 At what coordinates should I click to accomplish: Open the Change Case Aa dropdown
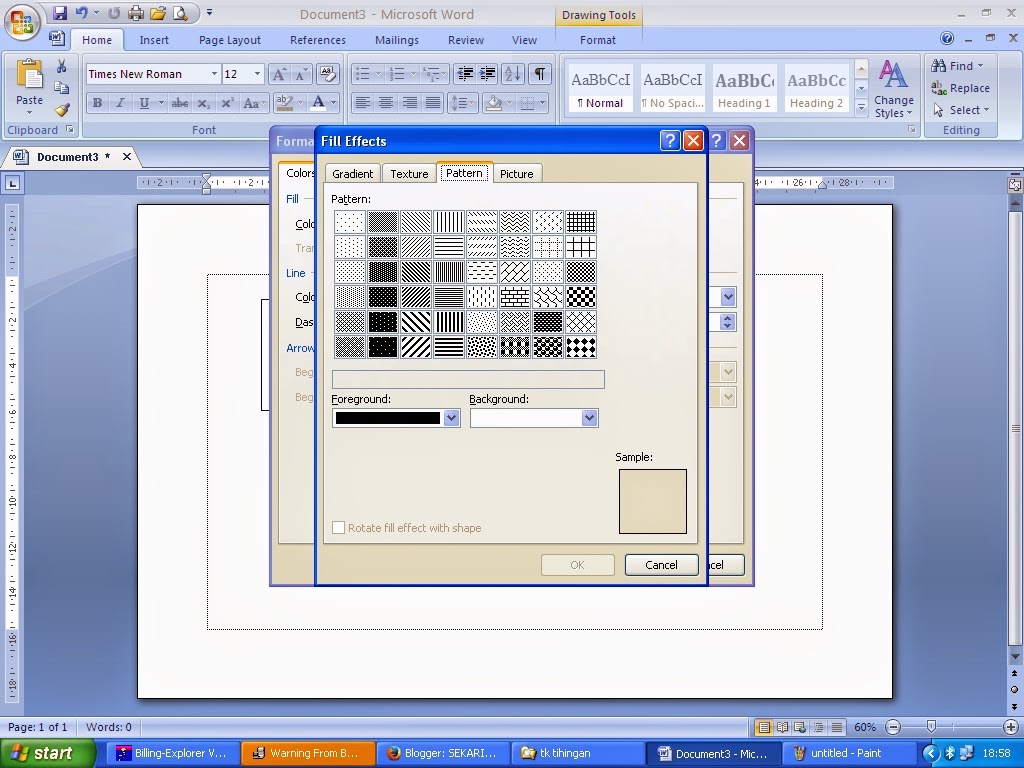point(254,103)
